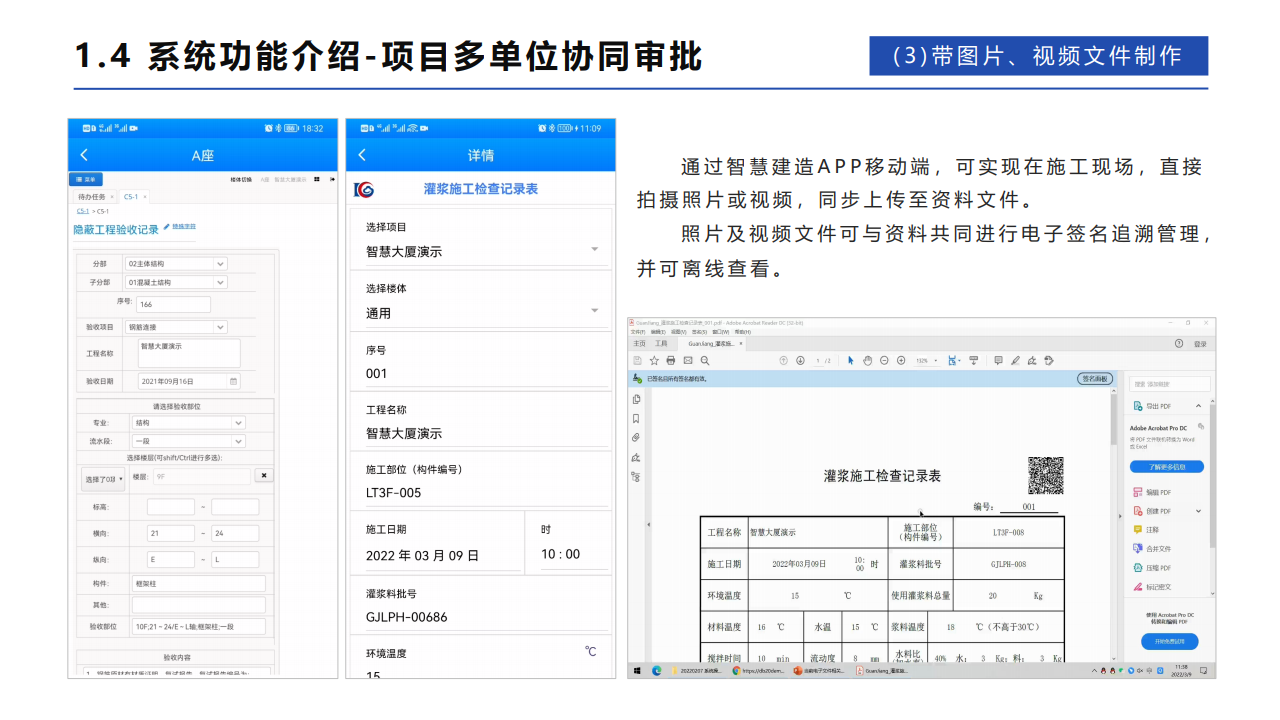Expand the 创建 PDF section chevron
Viewport: 1280px width, 720px height.
(1198, 511)
